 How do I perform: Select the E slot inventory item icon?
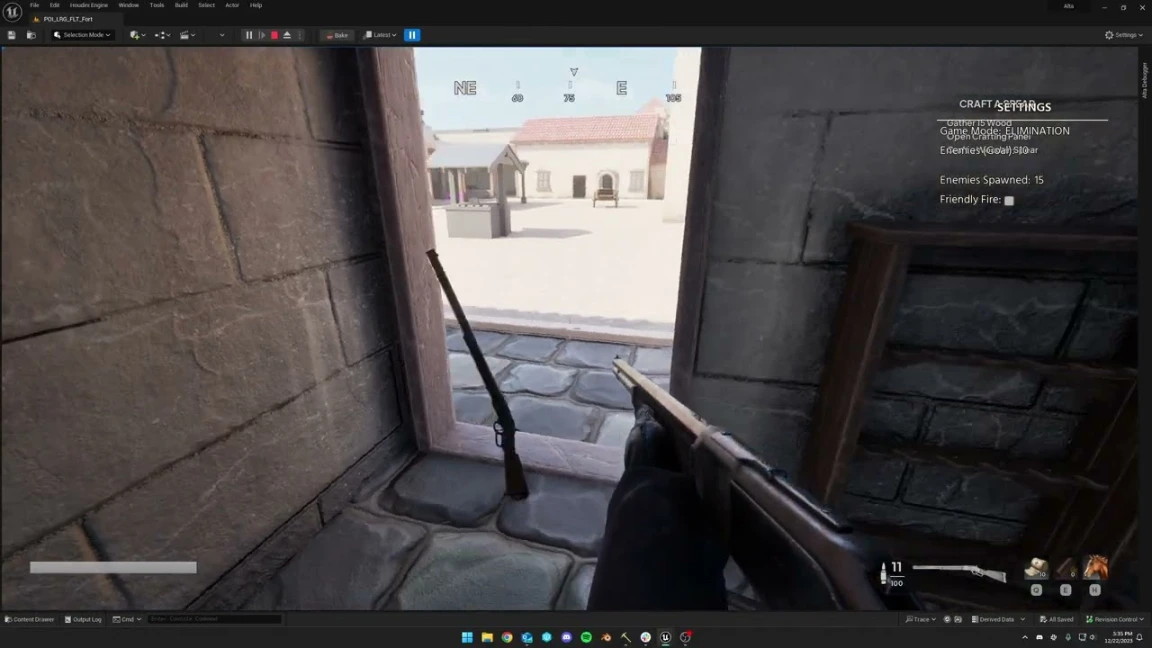1065,567
